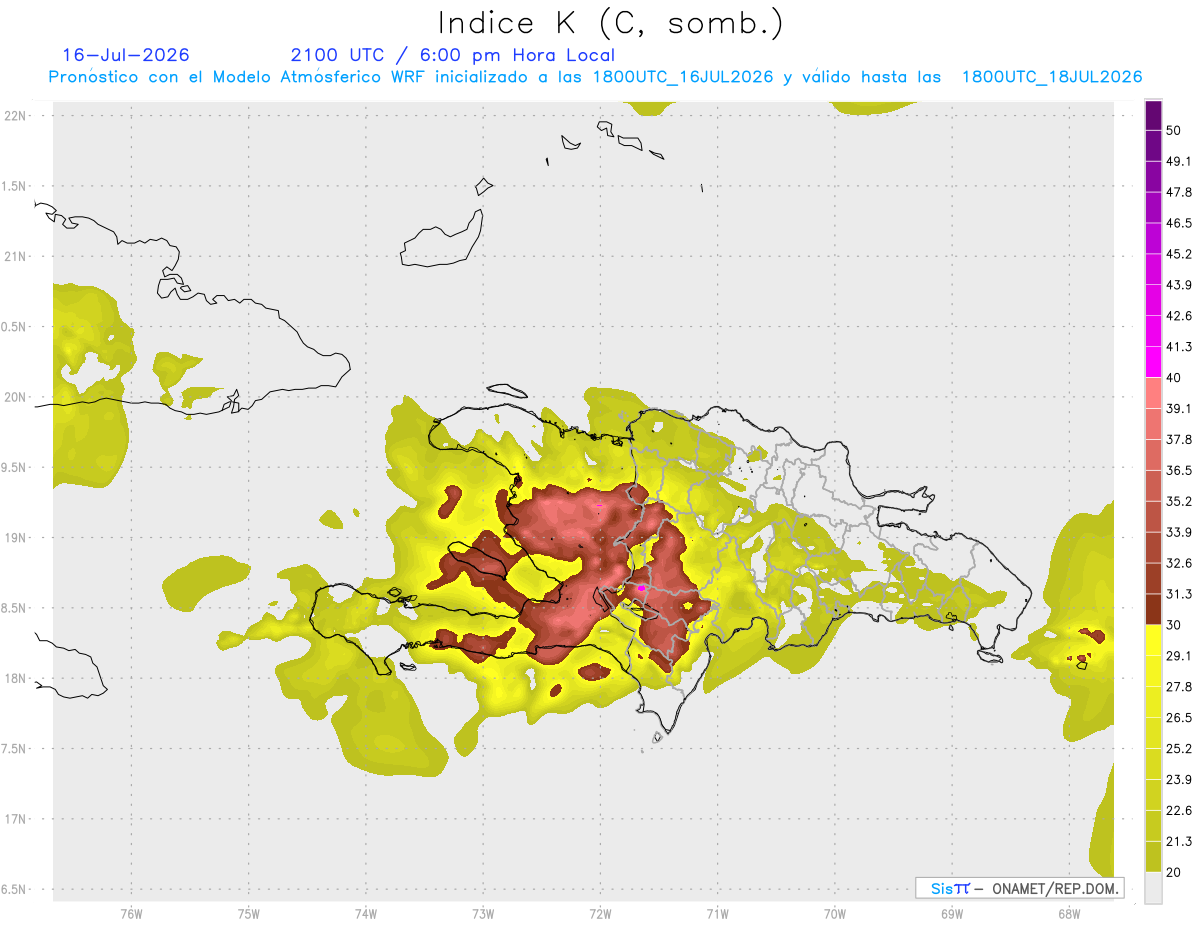This screenshot has width=1200, height=927.
Task: Click the colorbar value 45.2
Action: [x=1179, y=254]
